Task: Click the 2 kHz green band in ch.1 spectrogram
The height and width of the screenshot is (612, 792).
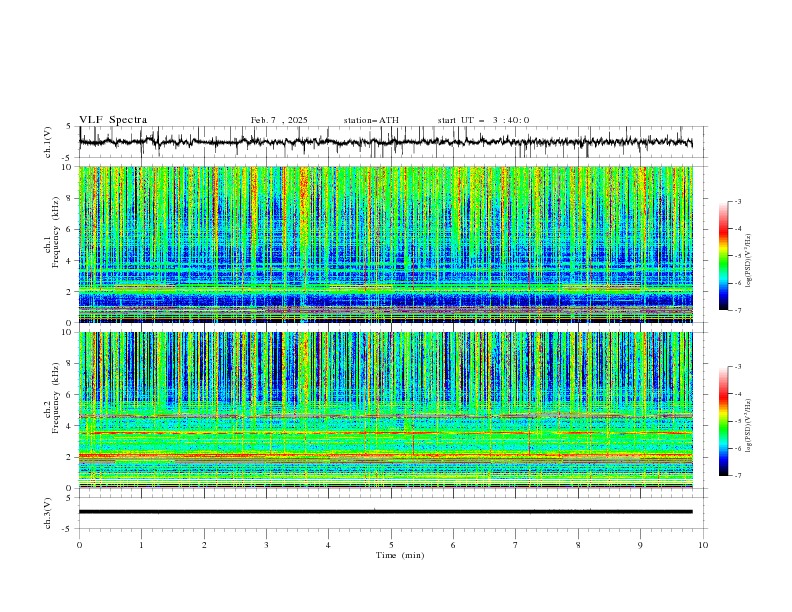Action: (x=386, y=290)
